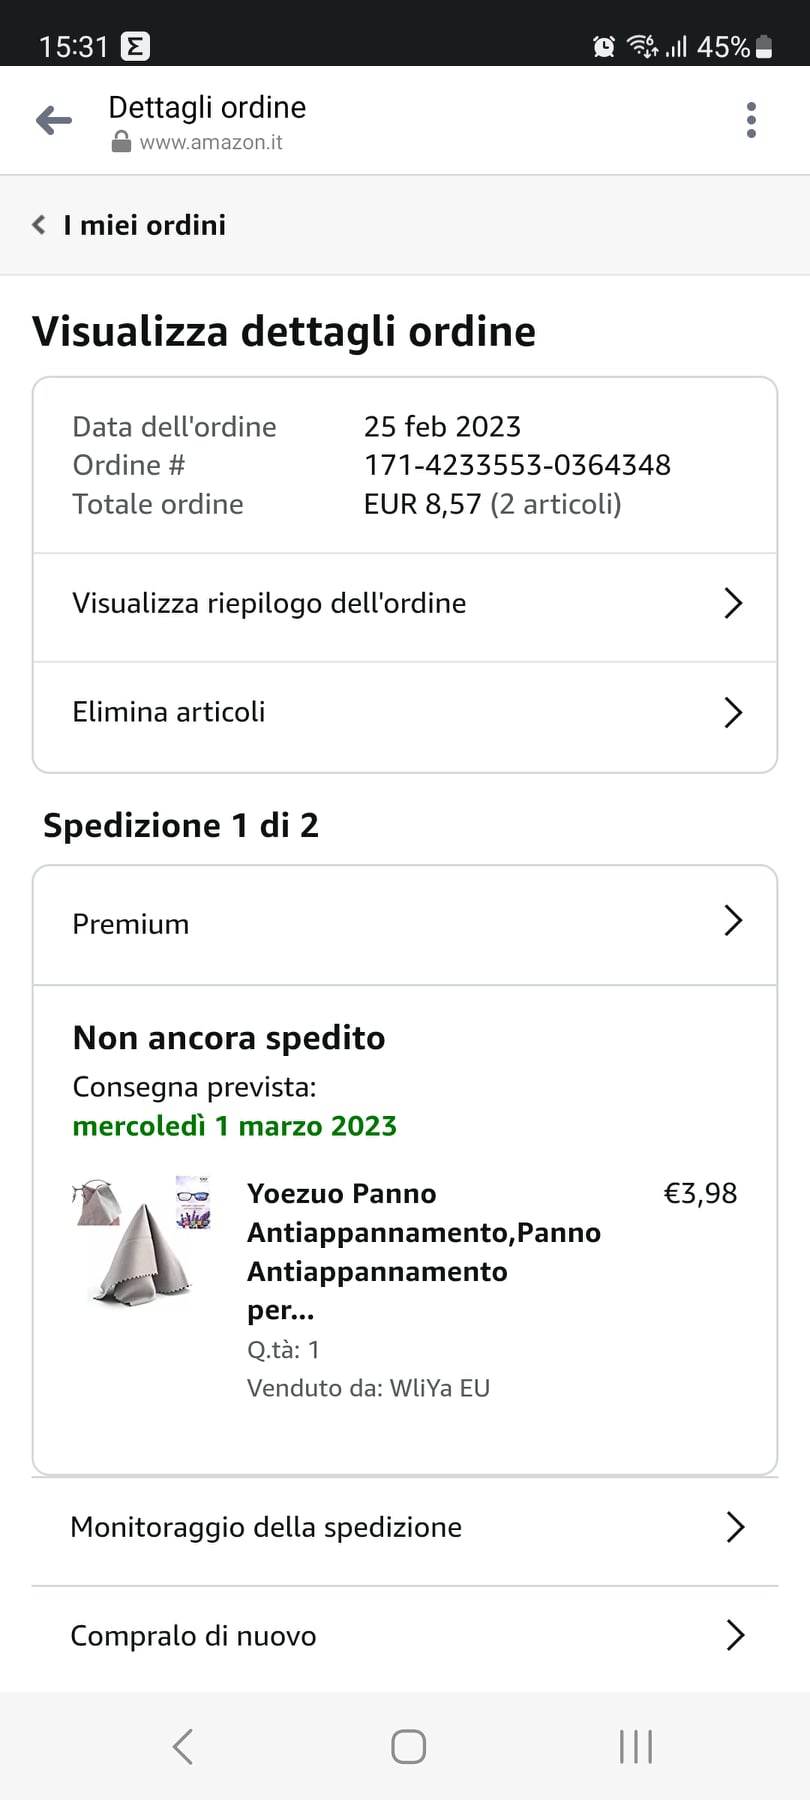Tap the anti-fog cloth product thumbnail
This screenshot has width=810, height=1800.
pyautogui.click(x=144, y=1241)
